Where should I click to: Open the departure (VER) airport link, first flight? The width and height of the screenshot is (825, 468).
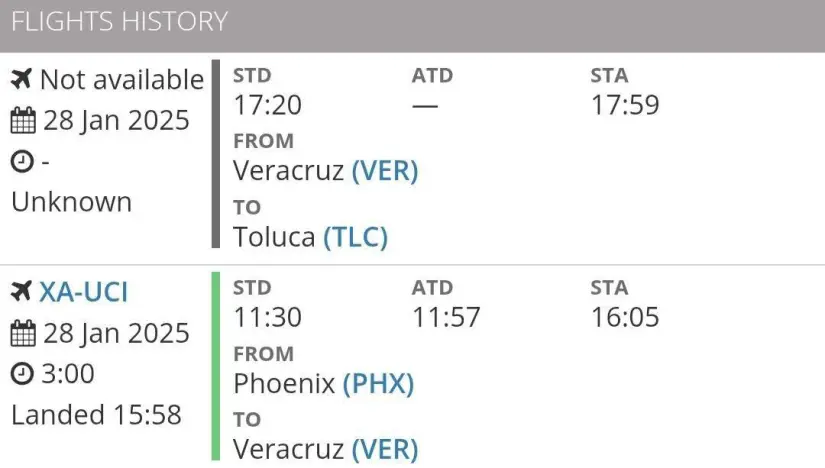pos(385,171)
